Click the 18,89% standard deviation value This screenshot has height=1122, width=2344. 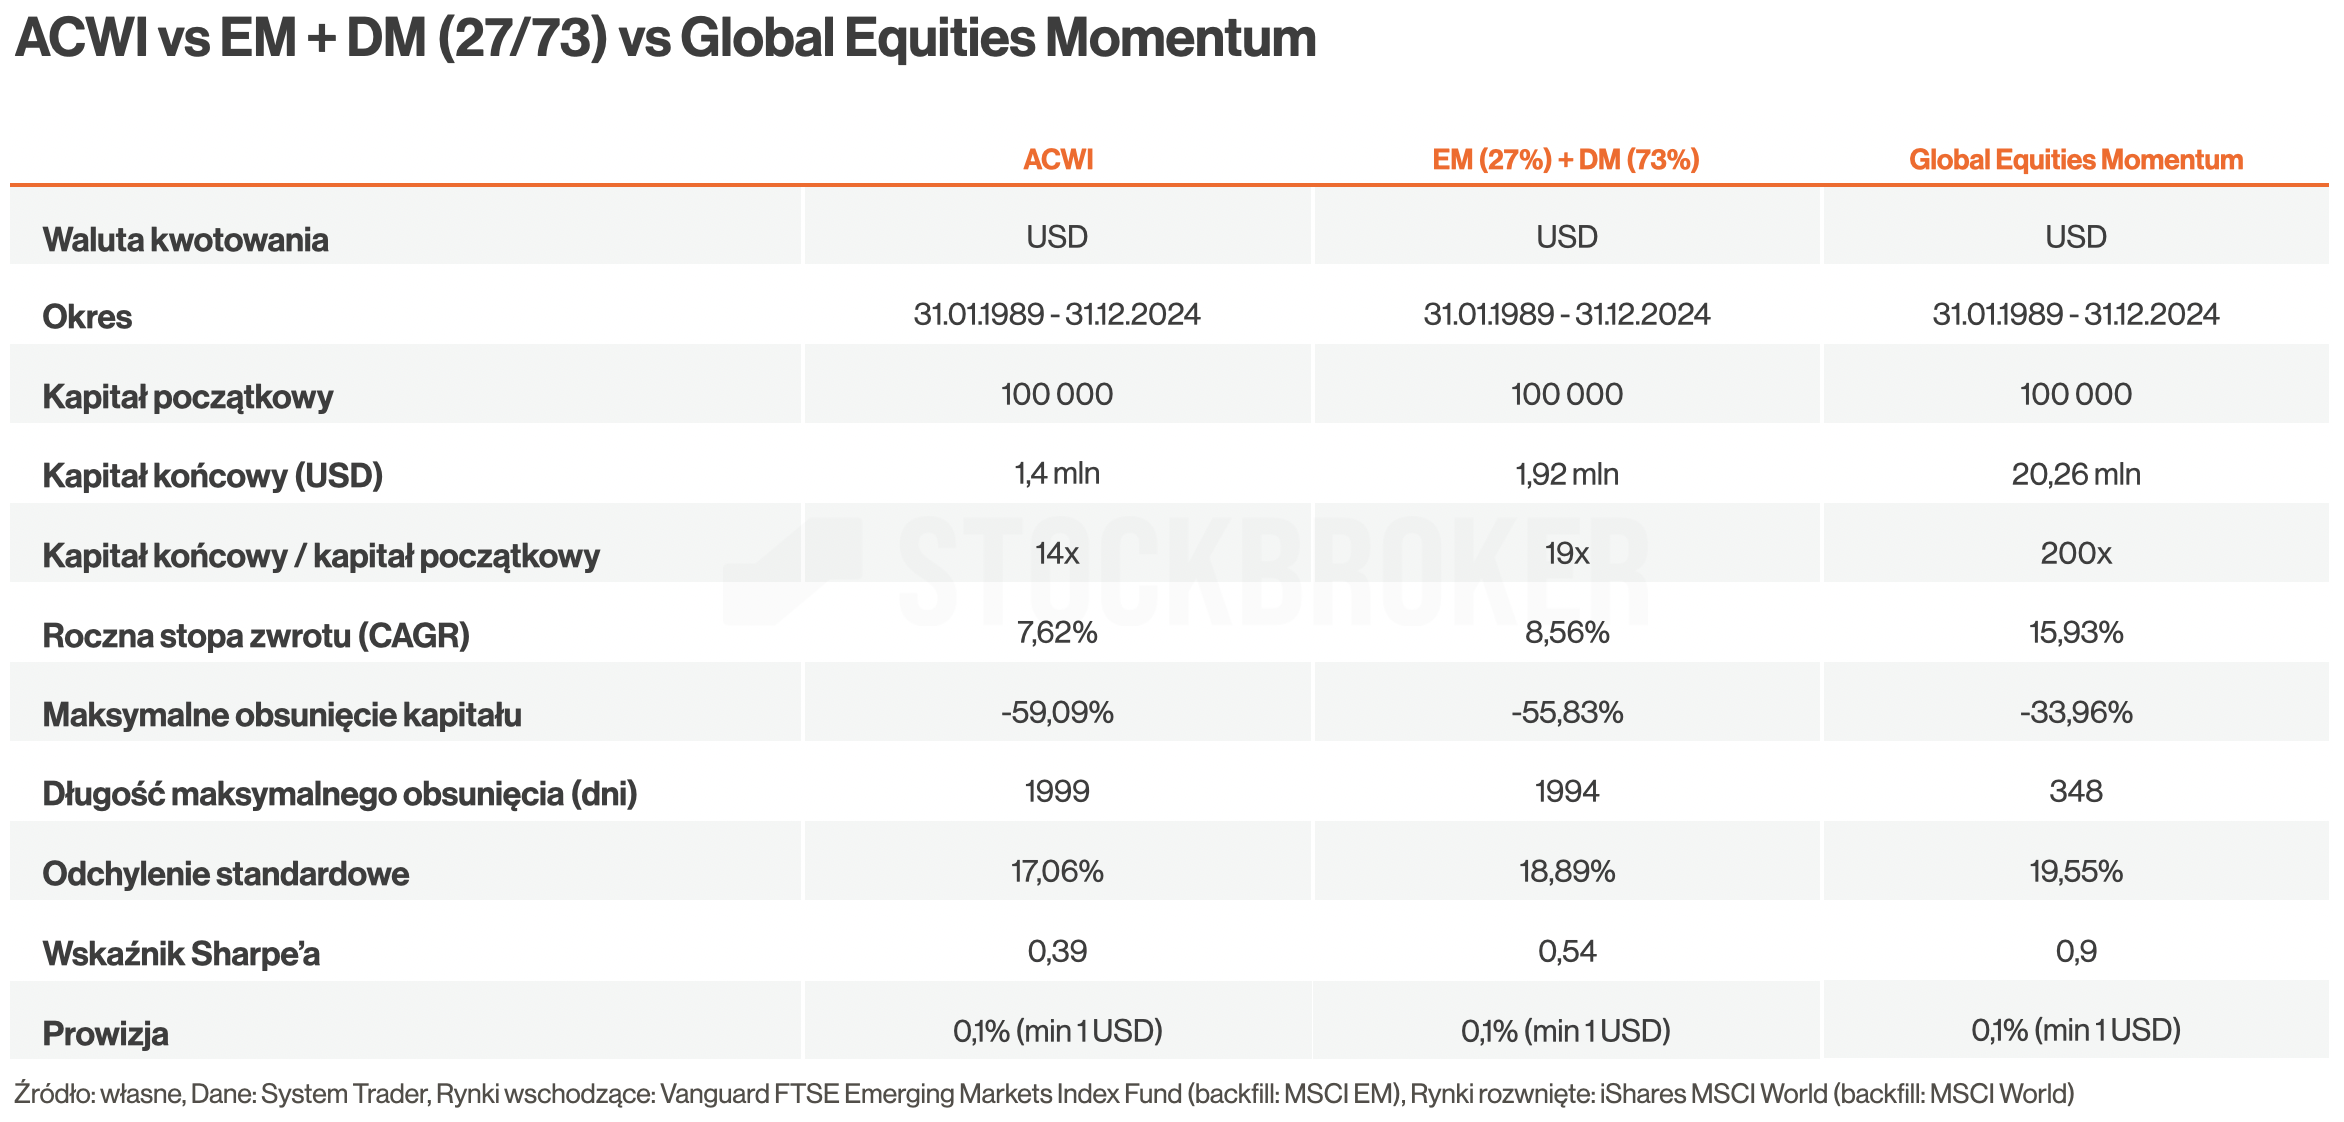[x=1566, y=872]
